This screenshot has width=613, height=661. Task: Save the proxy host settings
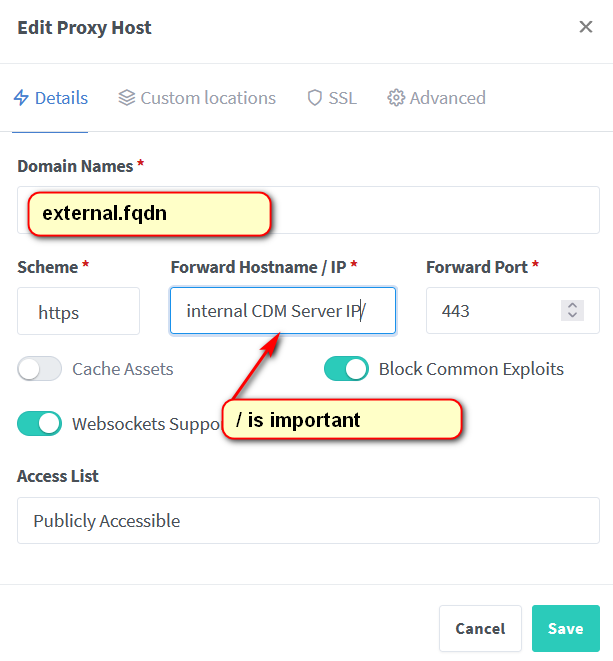pos(565,628)
